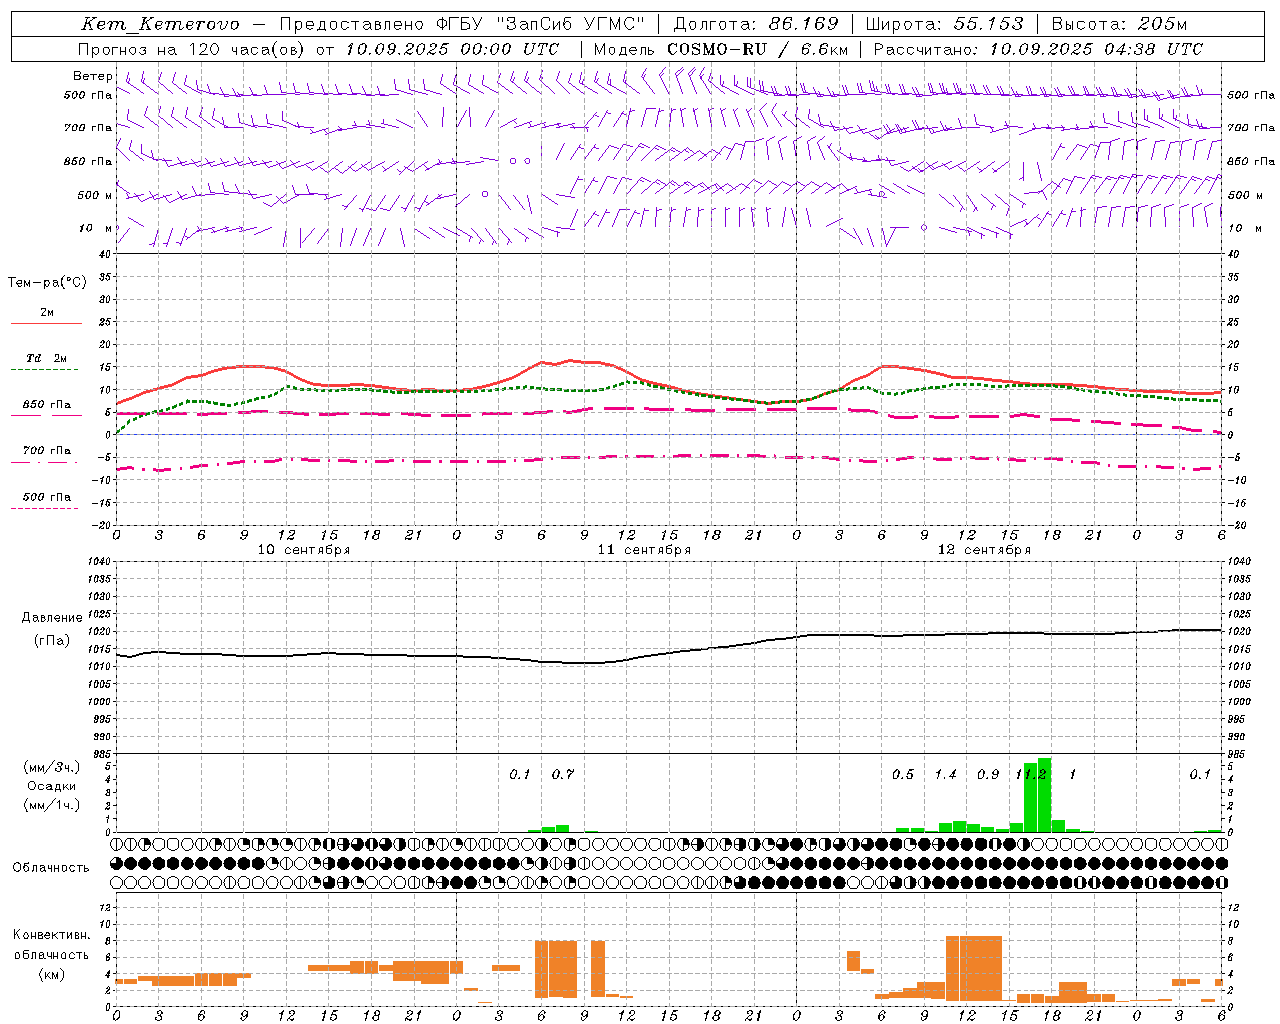Screen dimensions: 1280x1024
Task: Click the 'Облачность' cloud cover label
Action: click(x=51, y=868)
